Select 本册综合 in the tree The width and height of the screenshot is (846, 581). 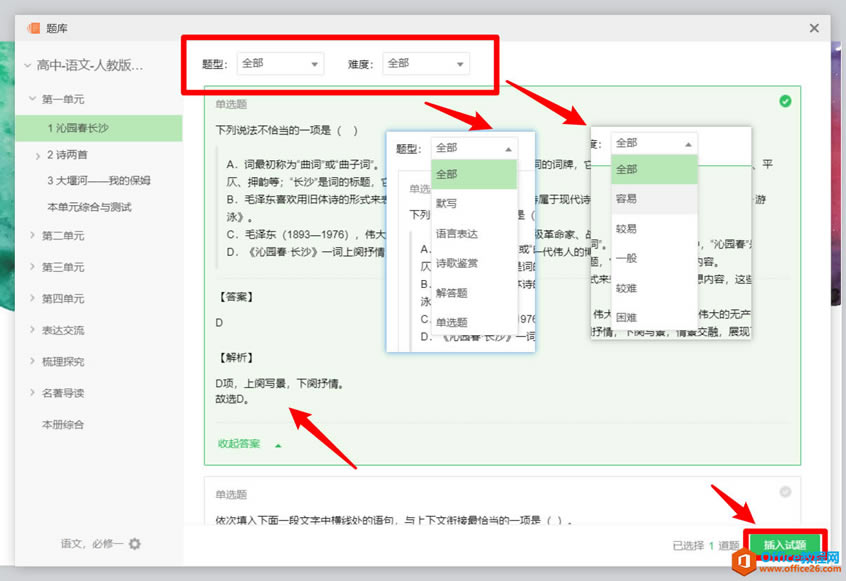pyautogui.click(x=63, y=425)
